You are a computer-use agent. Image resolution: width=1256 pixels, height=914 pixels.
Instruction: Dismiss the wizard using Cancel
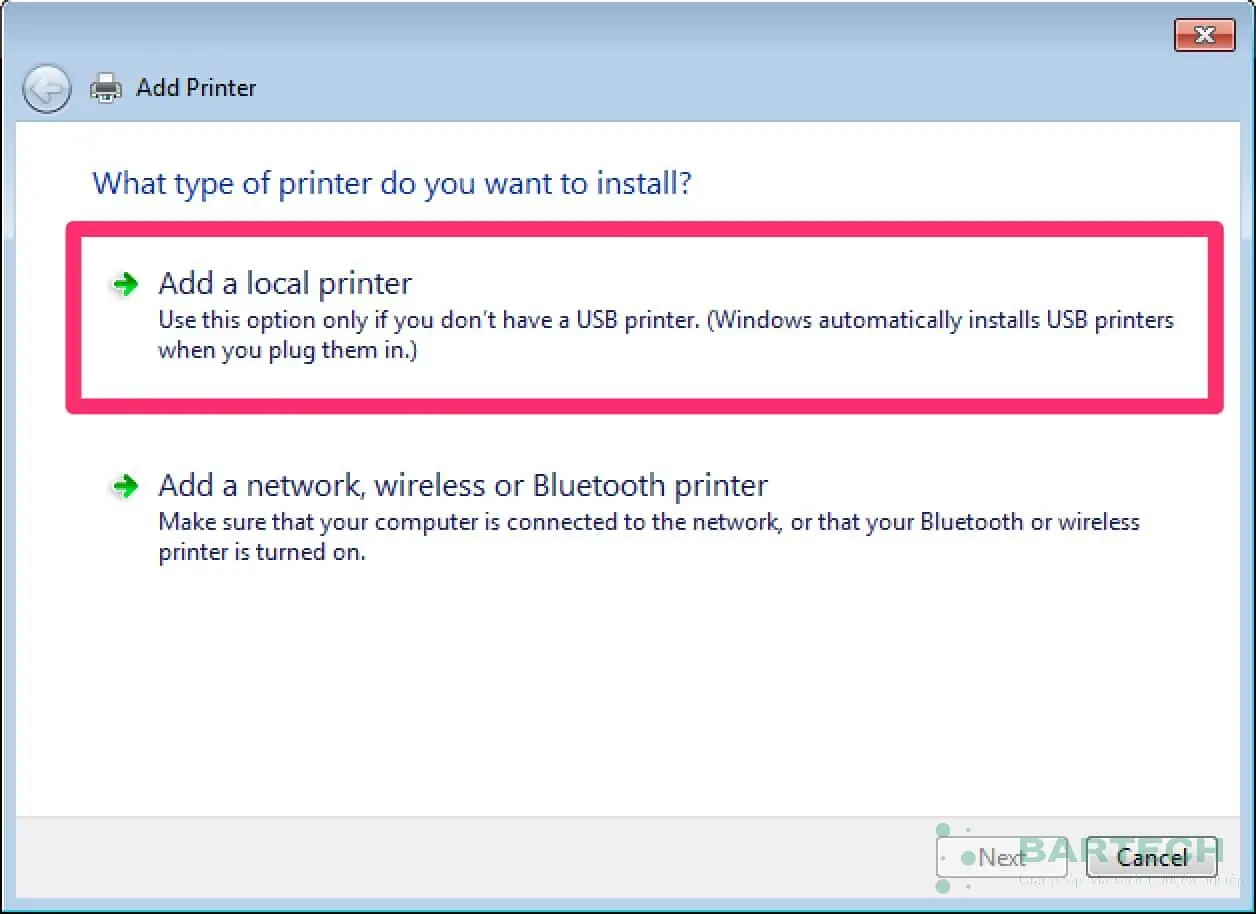coord(1151,857)
